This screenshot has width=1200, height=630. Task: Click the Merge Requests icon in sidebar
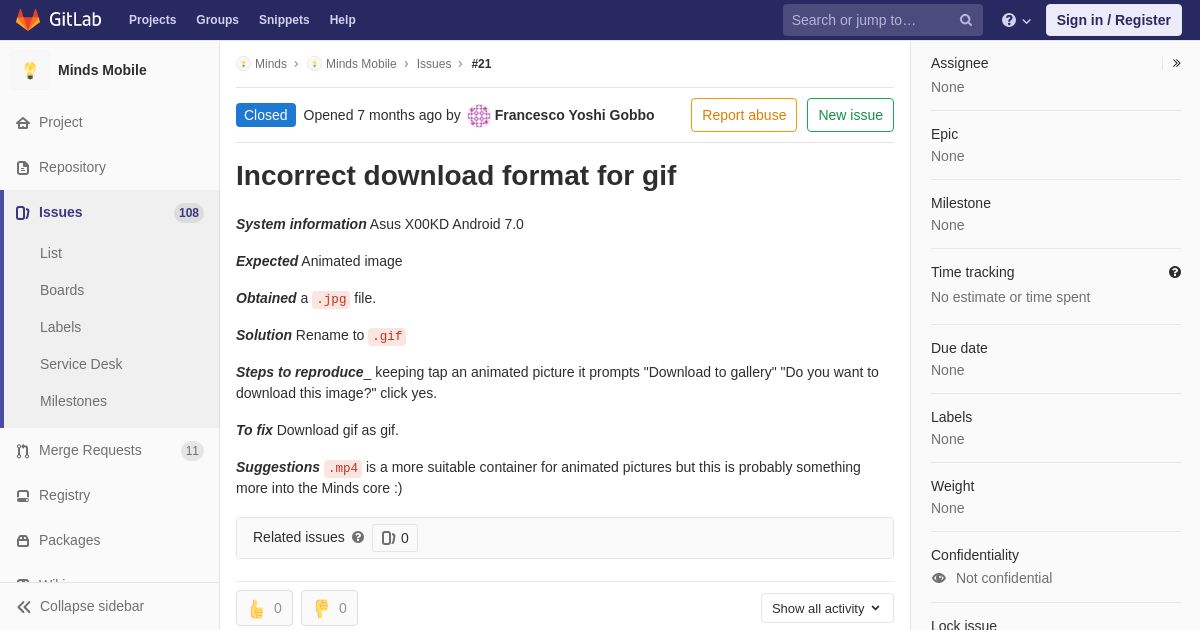coord(23,451)
